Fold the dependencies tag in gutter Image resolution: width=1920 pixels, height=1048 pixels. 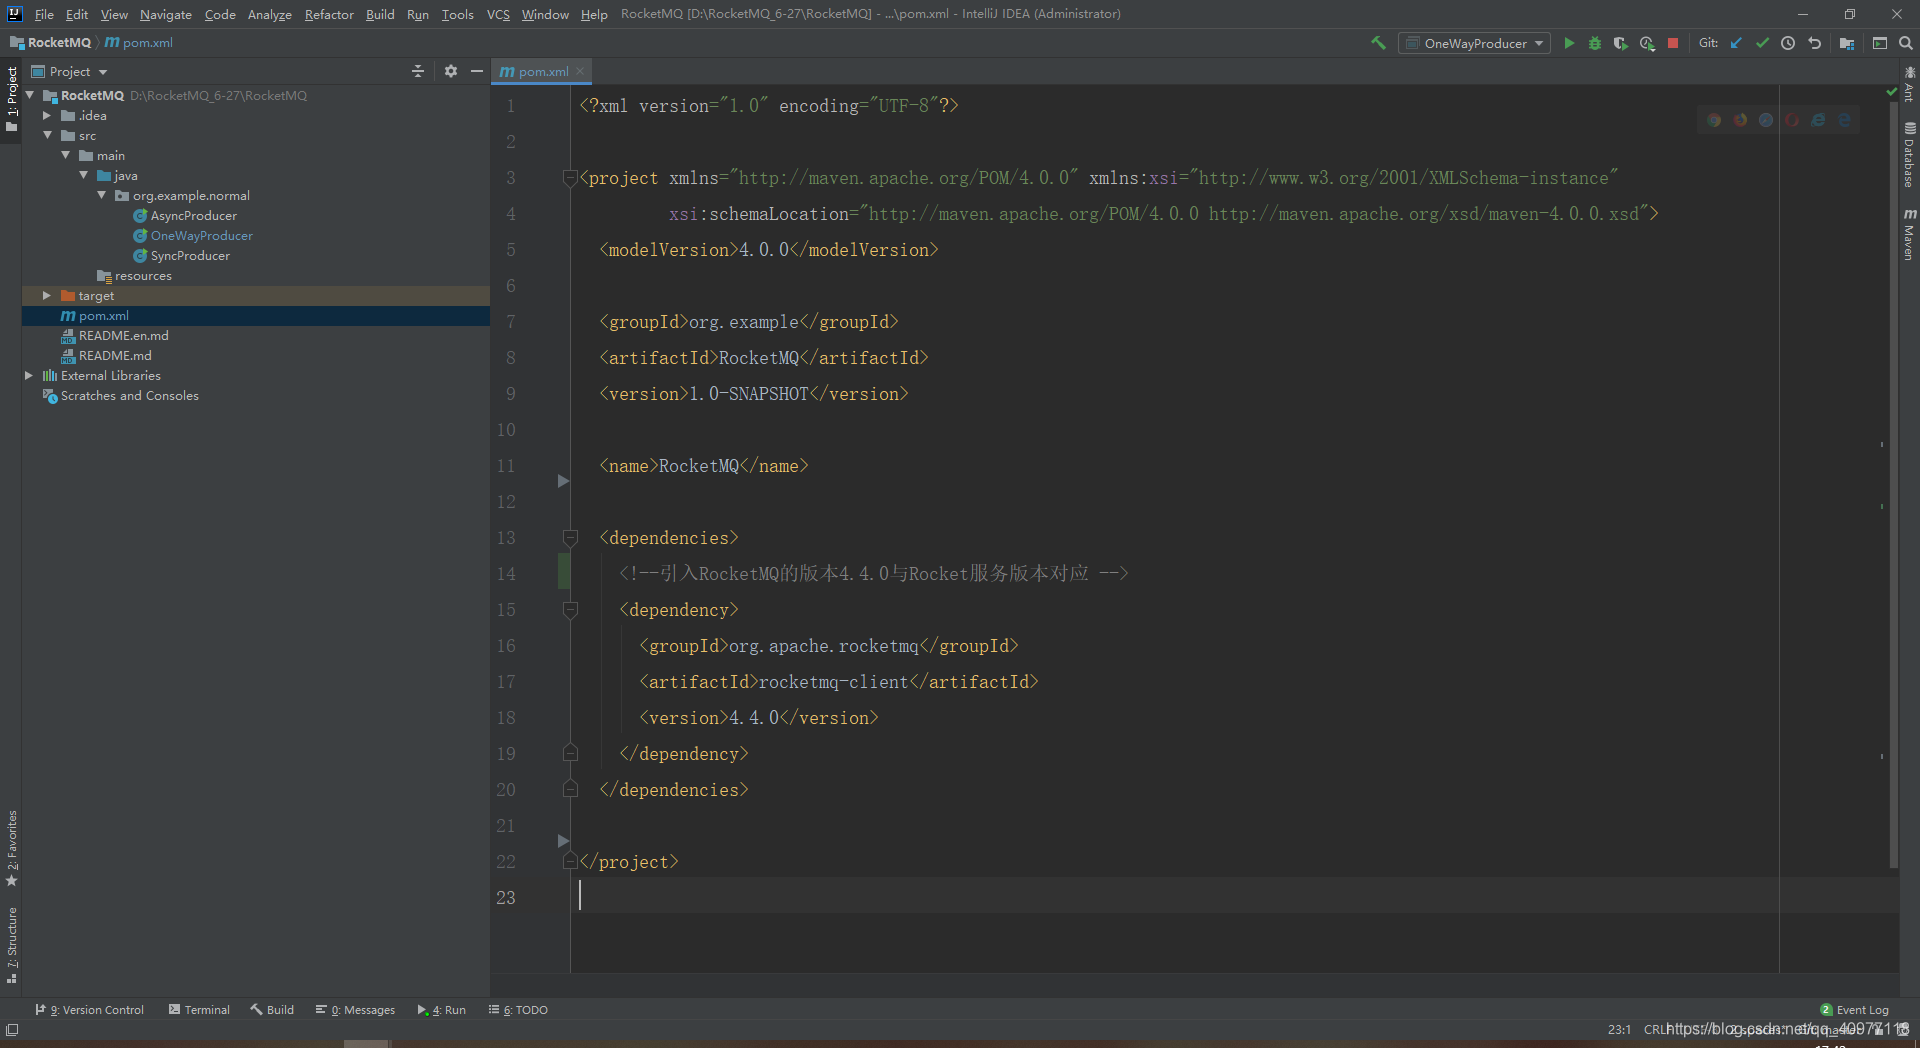coord(570,537)
